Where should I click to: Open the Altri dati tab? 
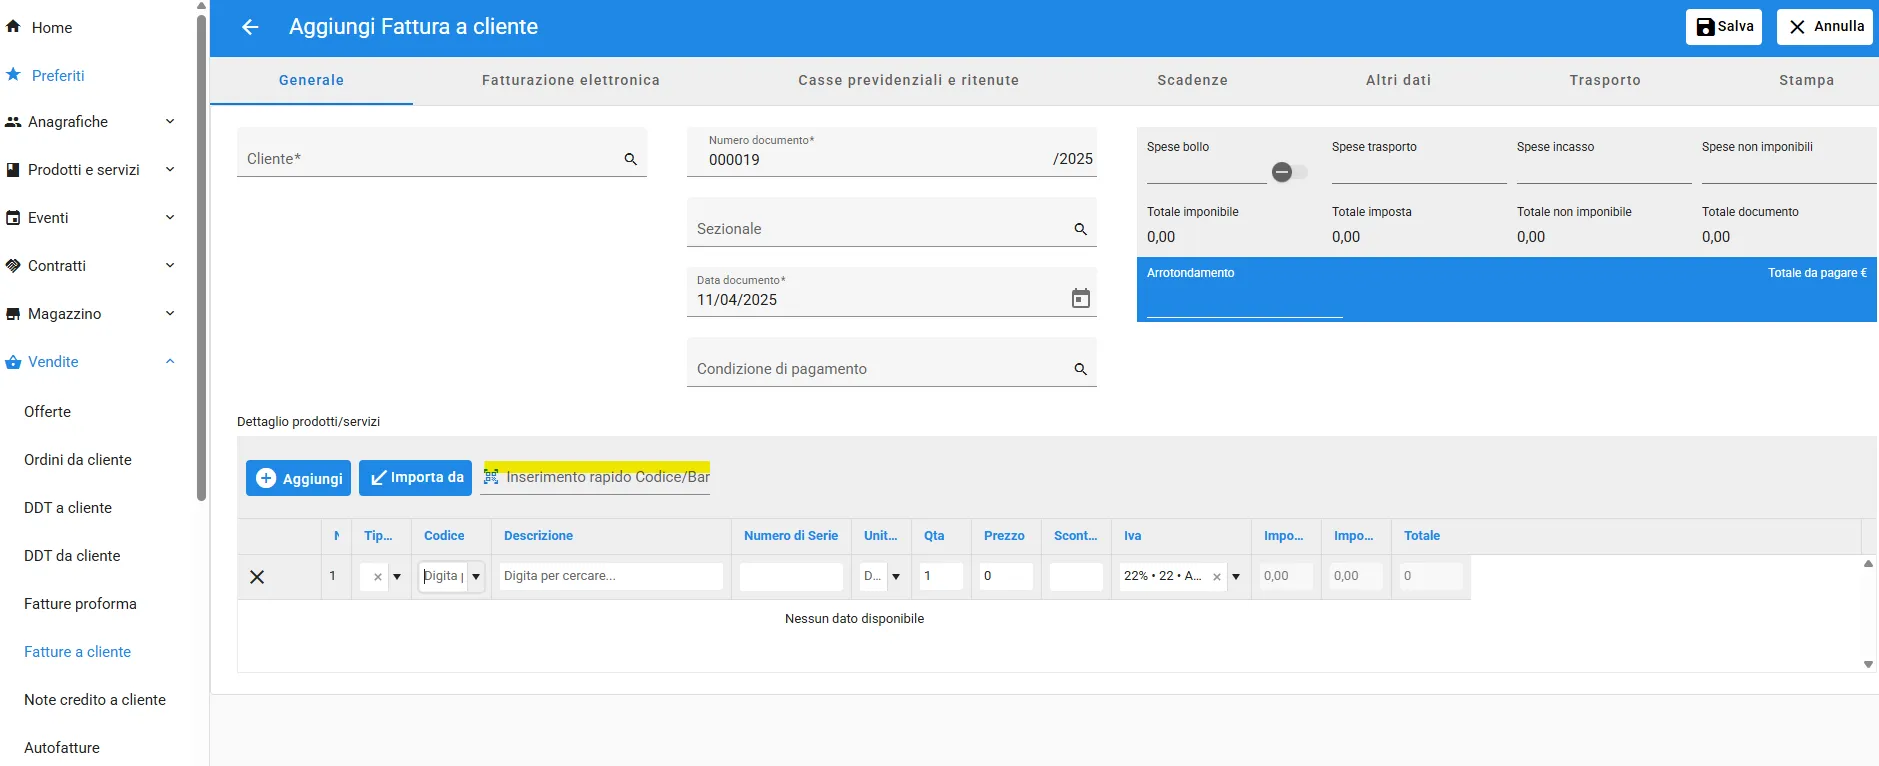[1398, 80]
